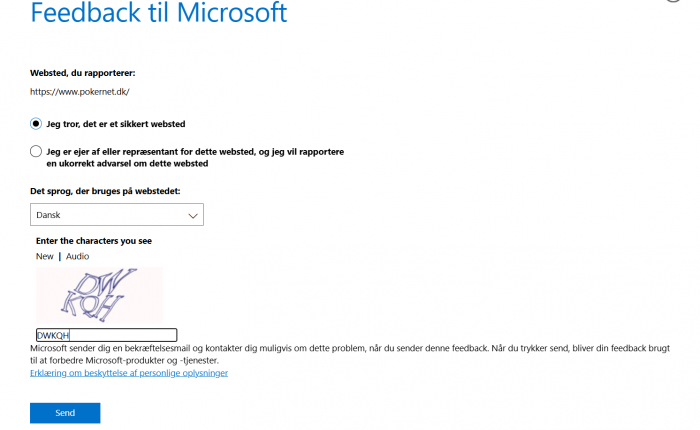This screenshot has width=700, height=430.
Task: Click the reported URL https://www.pokernet.dk/
Action: [80, 92]
